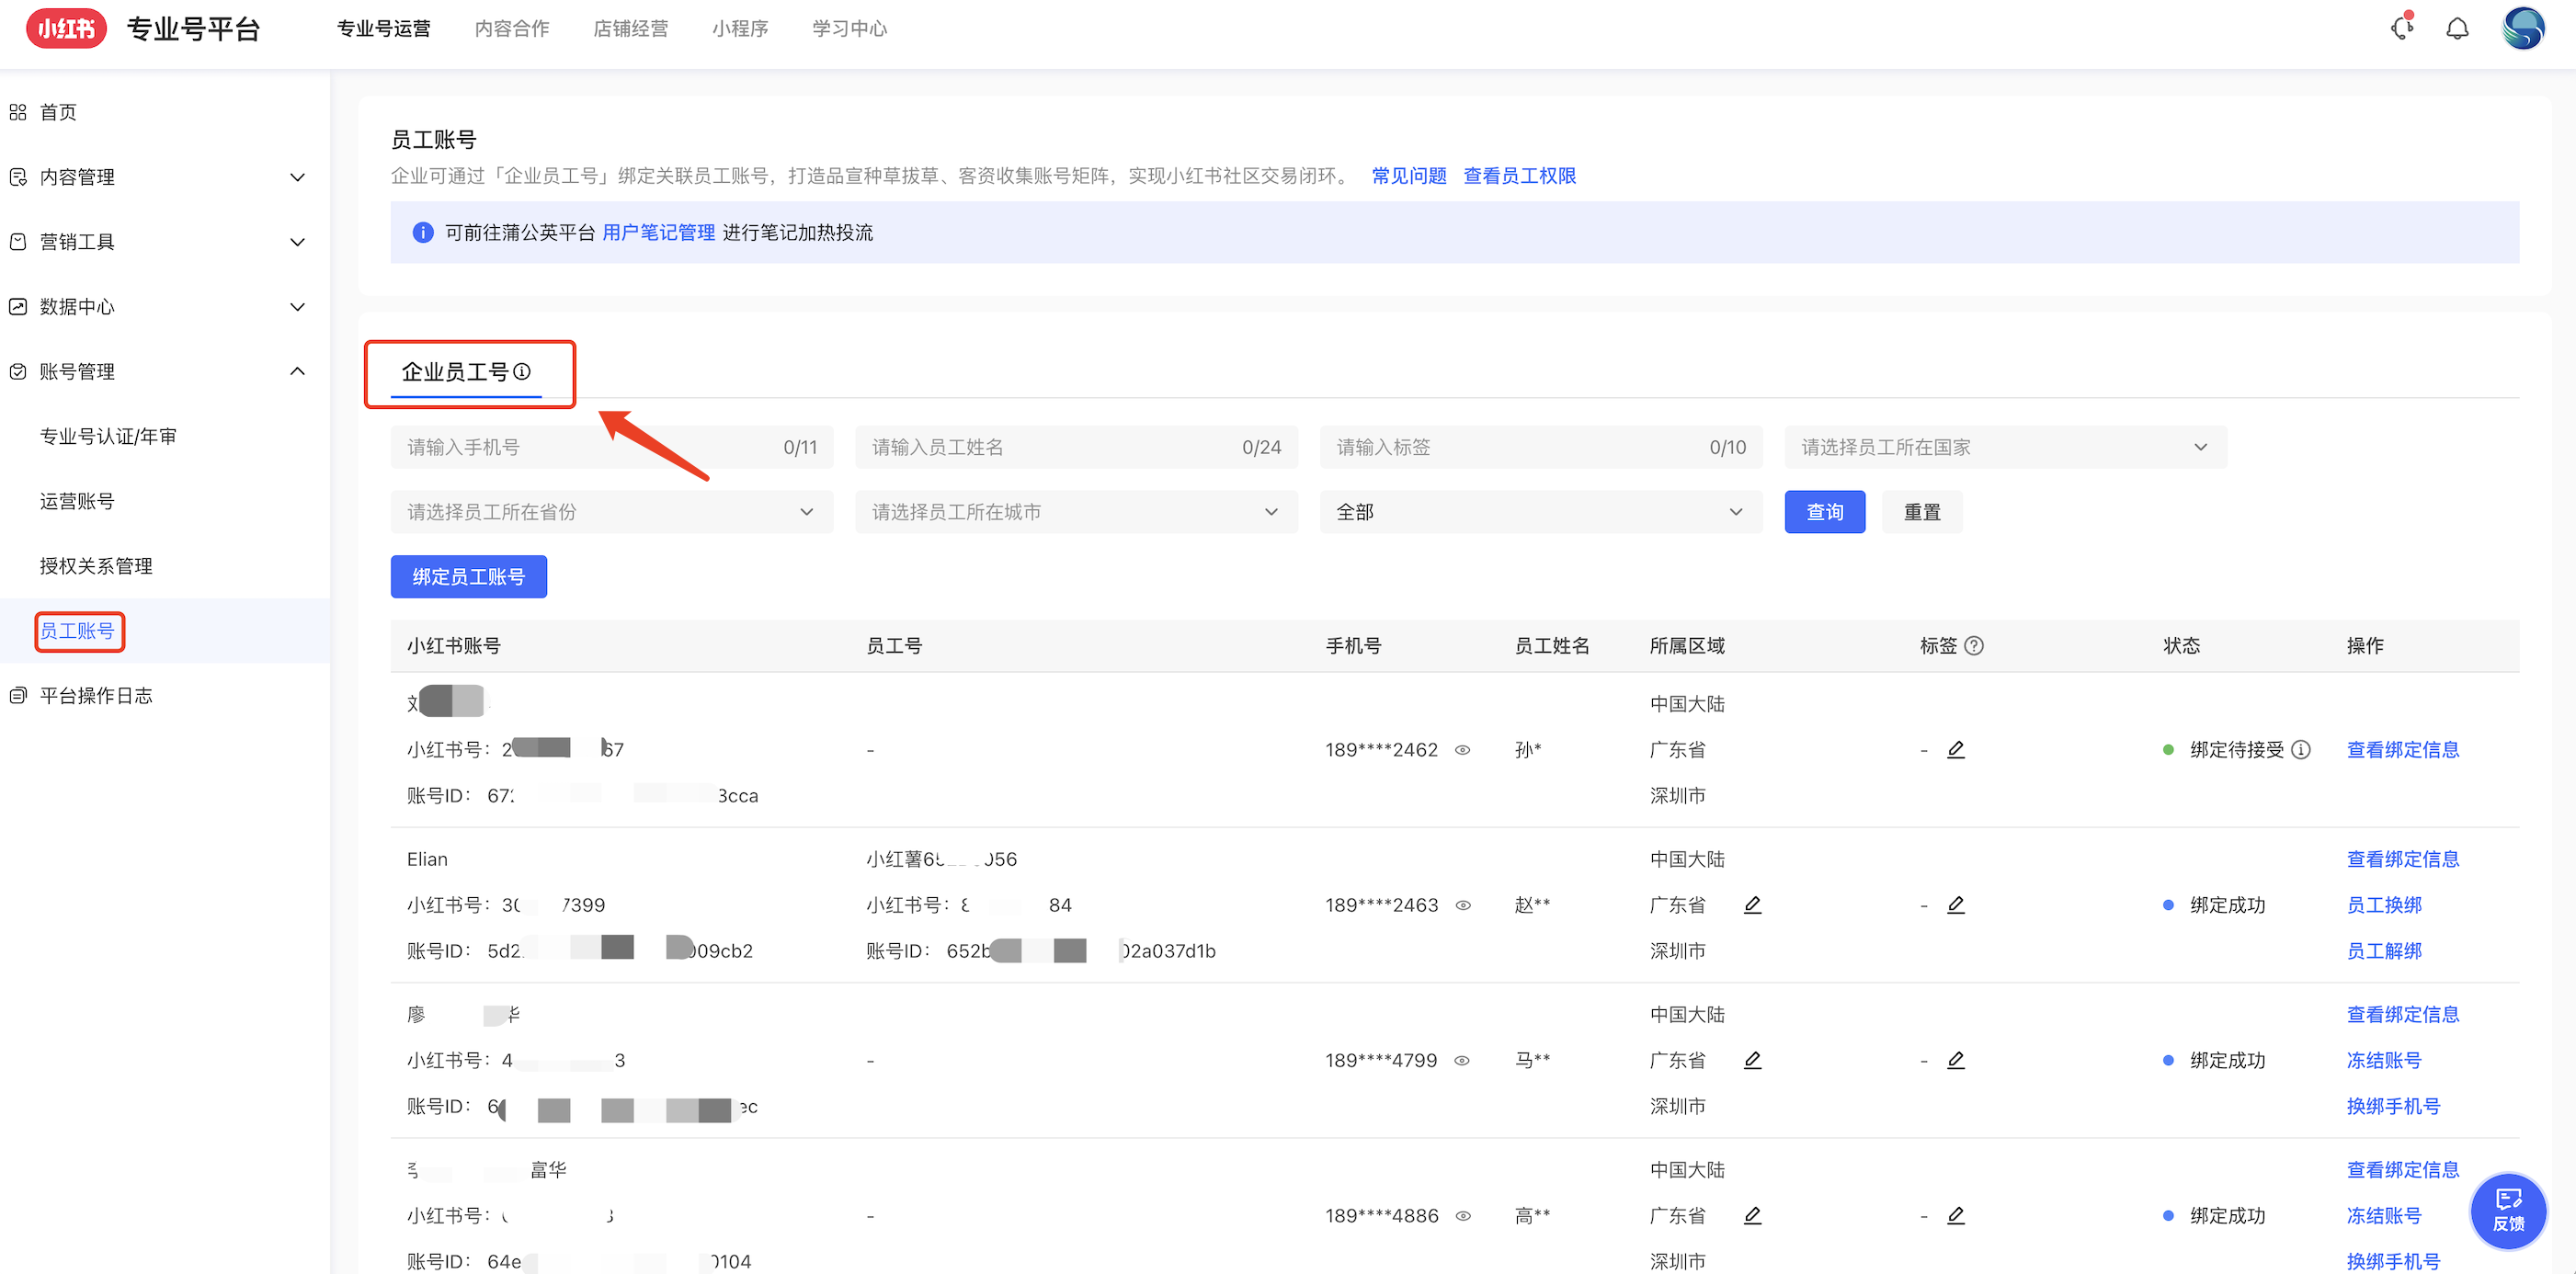This screenshot has width=2576, height=1274.
Task: Click info icon beside 企业员工号 tab
Action: tap(522, 372)
